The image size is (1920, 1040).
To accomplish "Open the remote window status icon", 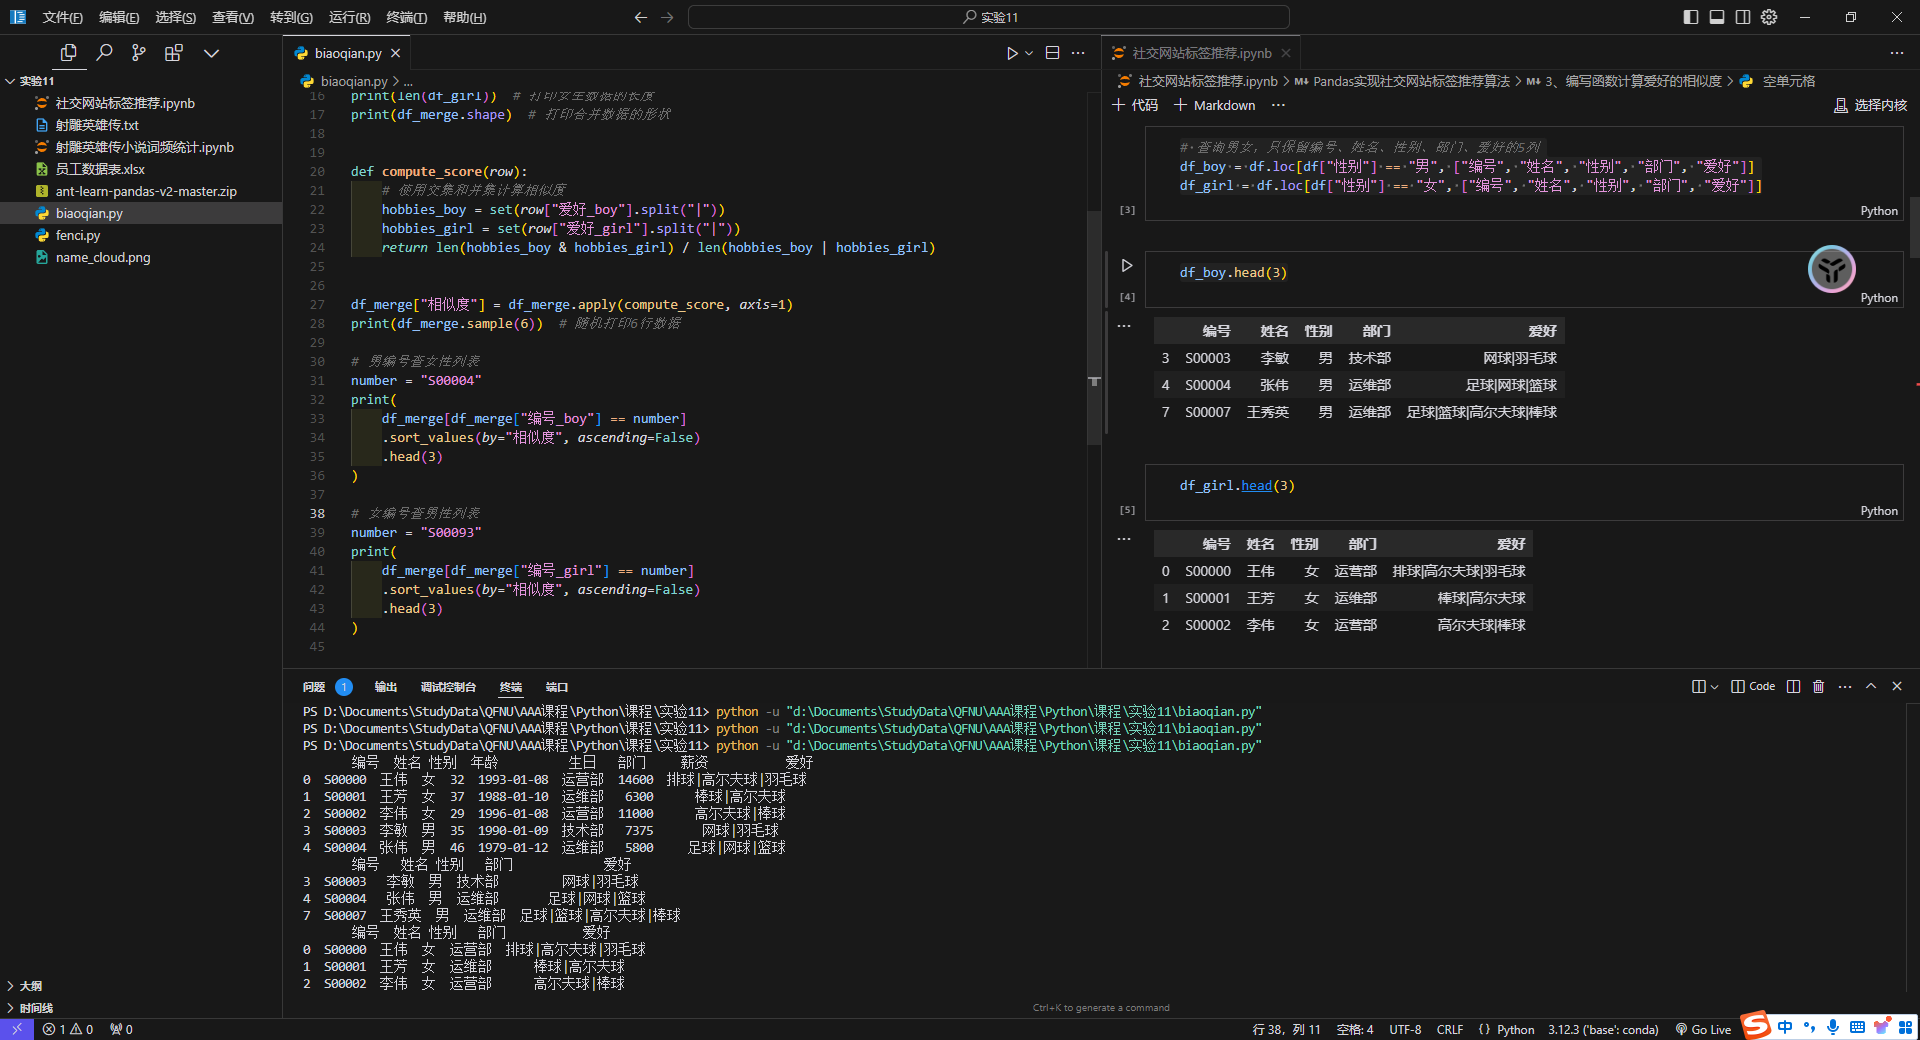I will [17, 1029].
